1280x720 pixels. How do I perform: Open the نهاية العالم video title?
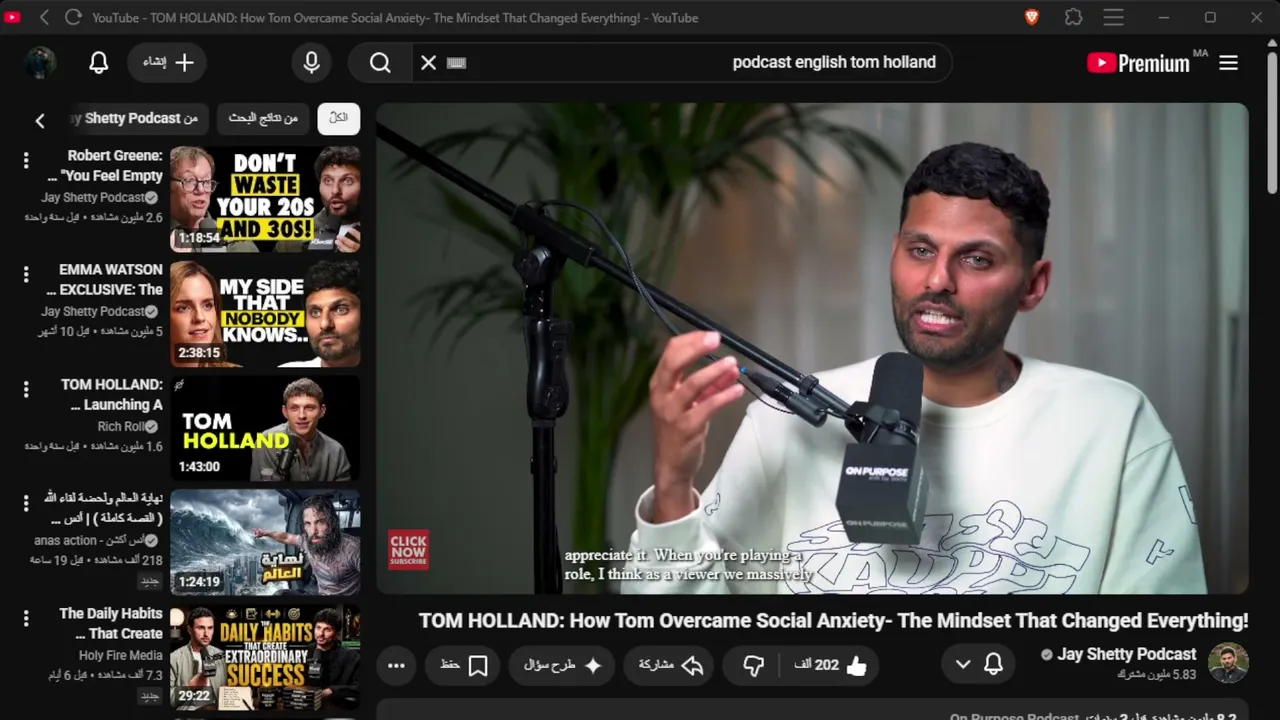(x=105, y=509)
